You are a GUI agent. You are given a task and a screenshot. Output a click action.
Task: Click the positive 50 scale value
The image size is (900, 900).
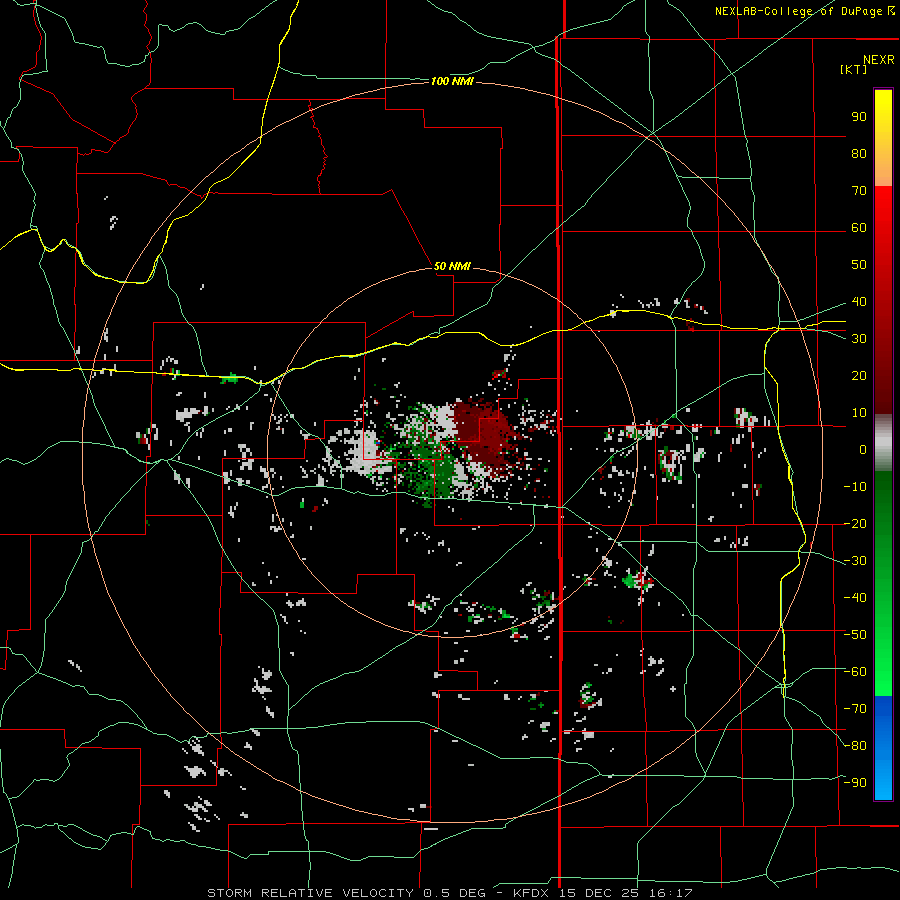coord(859,265)
